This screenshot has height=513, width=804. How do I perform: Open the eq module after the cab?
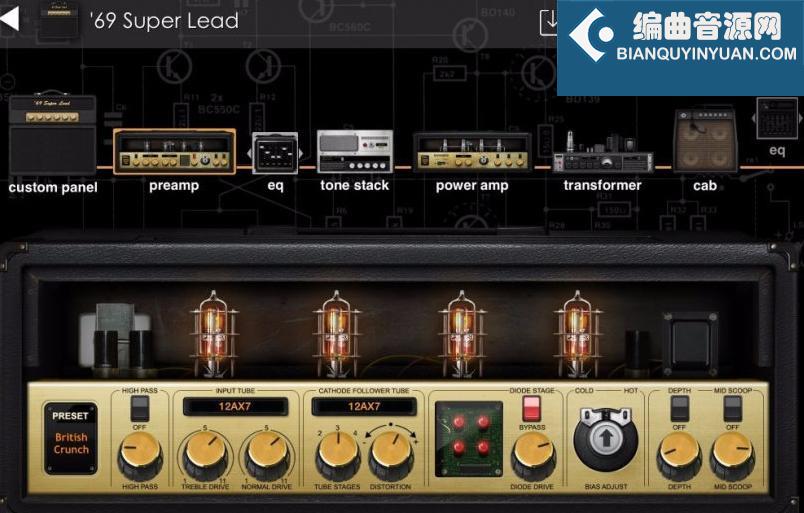[777, 119]
